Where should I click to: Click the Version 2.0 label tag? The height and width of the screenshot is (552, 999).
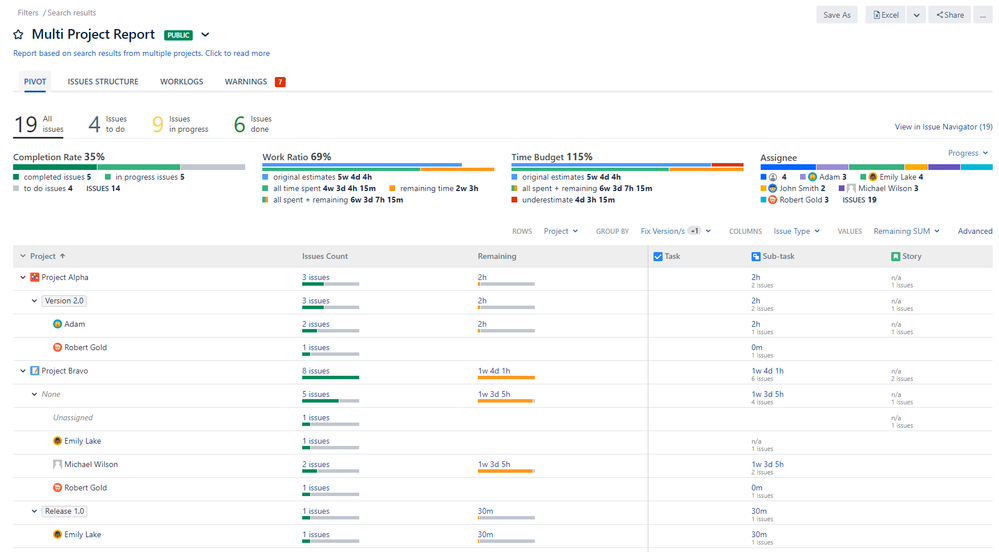[64, 301]
